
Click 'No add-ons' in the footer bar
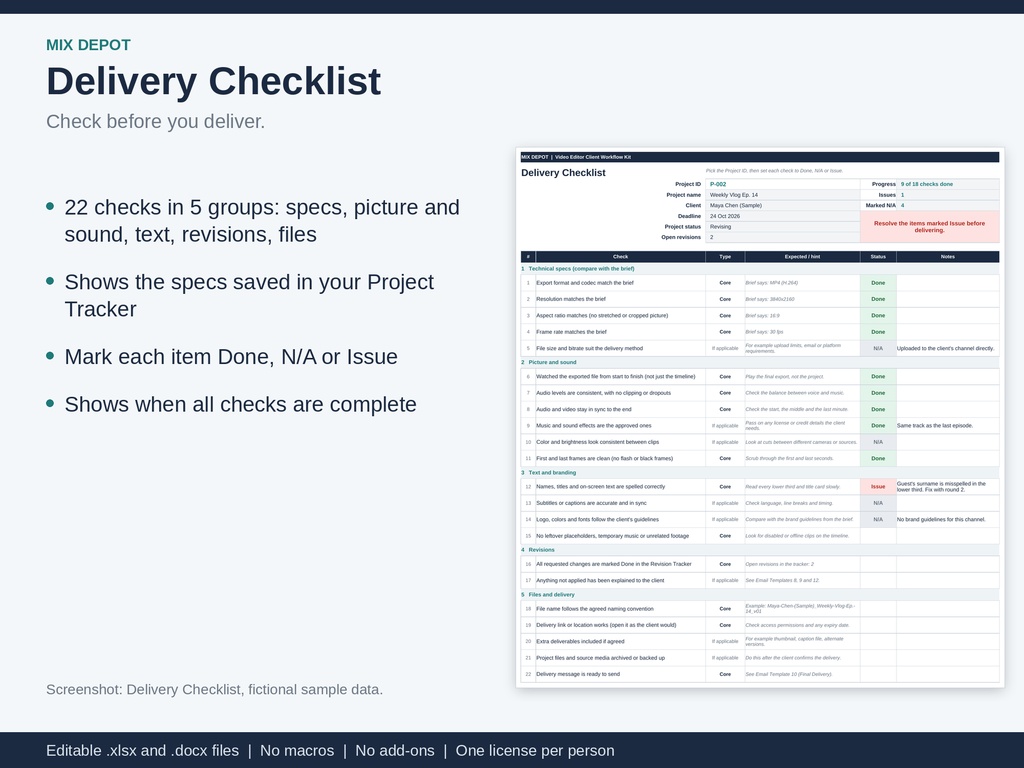[395, 751]
